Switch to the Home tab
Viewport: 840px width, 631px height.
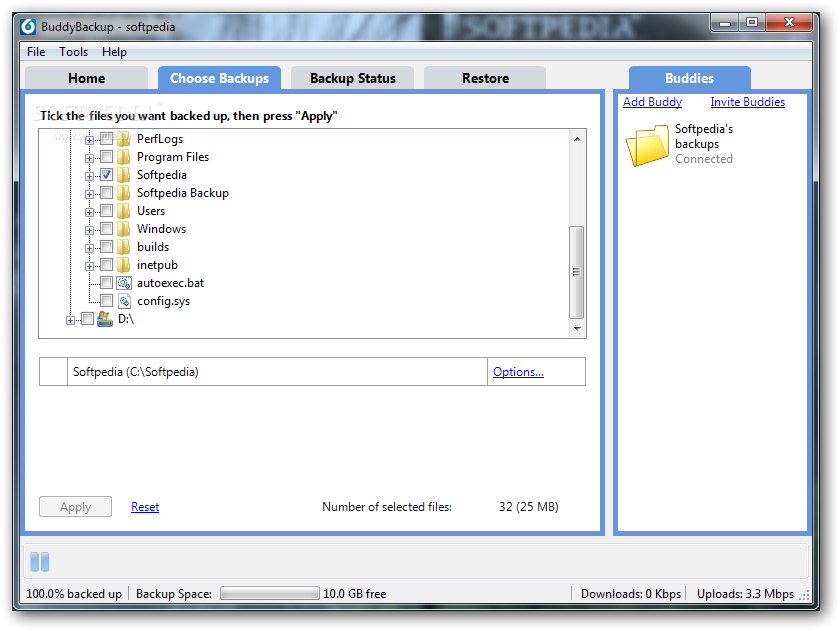click(86, 78)
